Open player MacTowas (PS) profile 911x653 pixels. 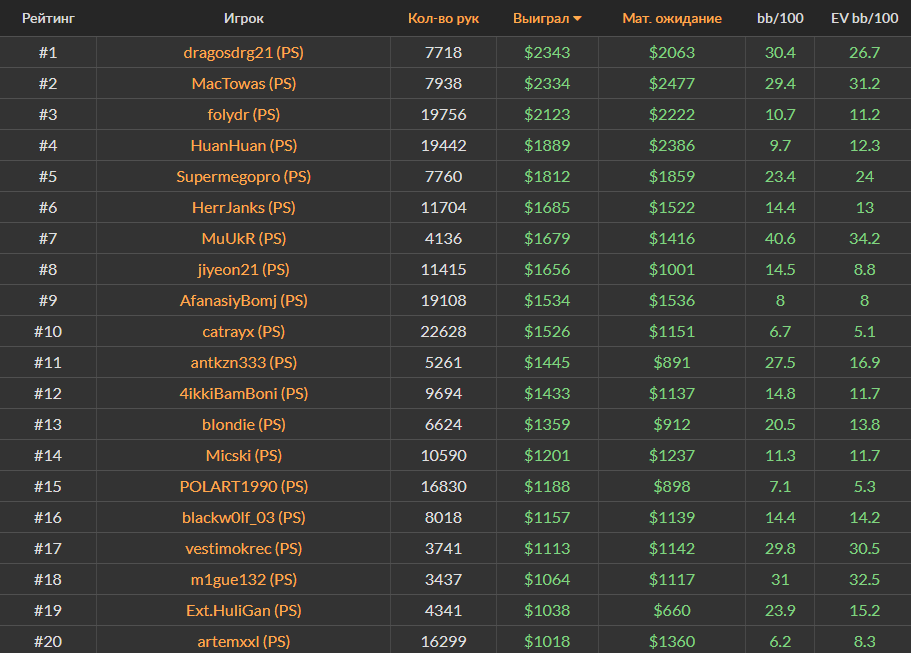tap(243, 83)
